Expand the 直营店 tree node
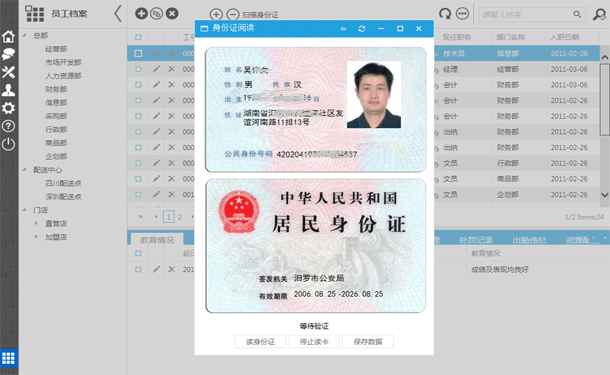The width and height of the screenshot is (610, 375). pyautogui.click(x=36, y=223)
